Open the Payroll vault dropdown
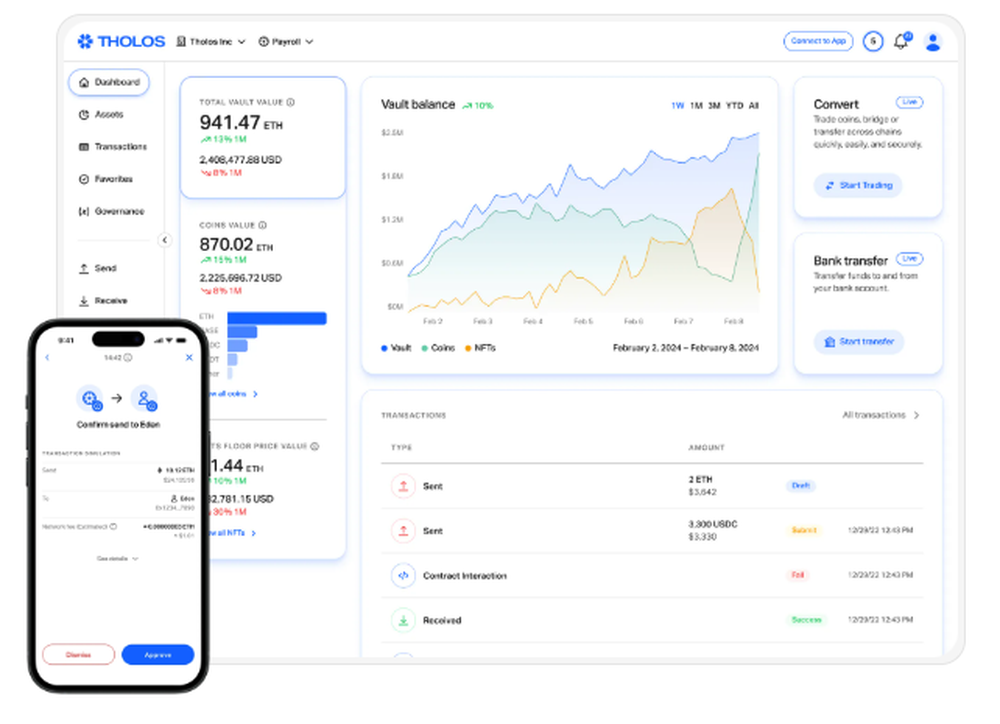The image size is (1000, 724). click(286, 41)
